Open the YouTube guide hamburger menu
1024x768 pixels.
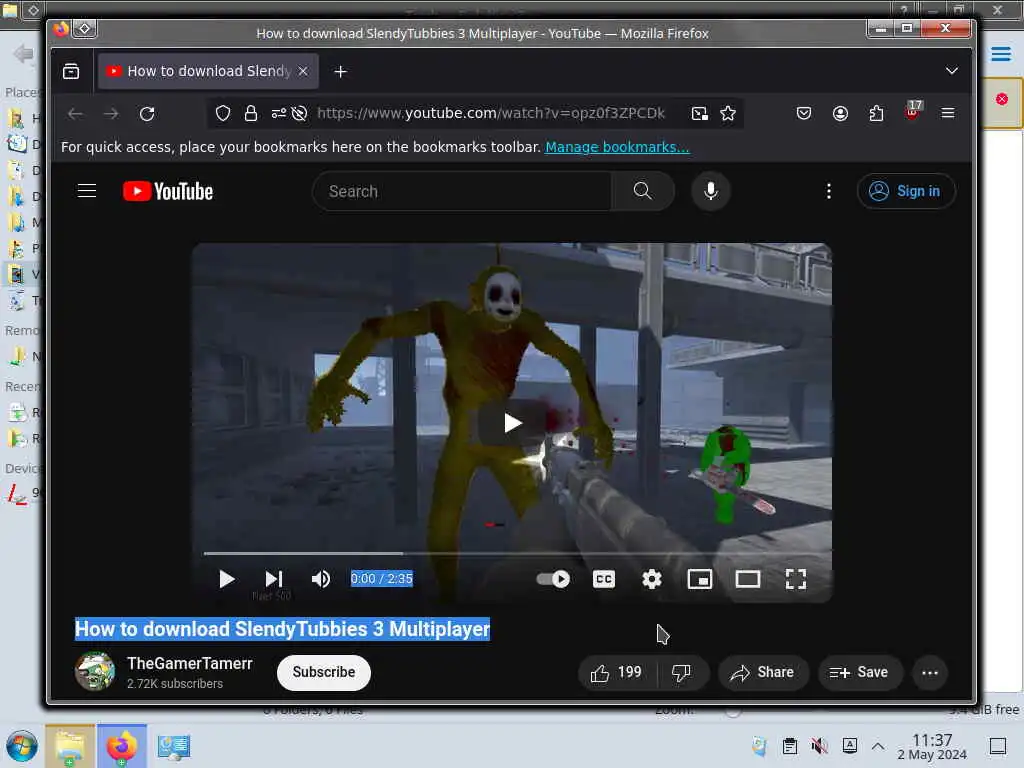(87, 191)
